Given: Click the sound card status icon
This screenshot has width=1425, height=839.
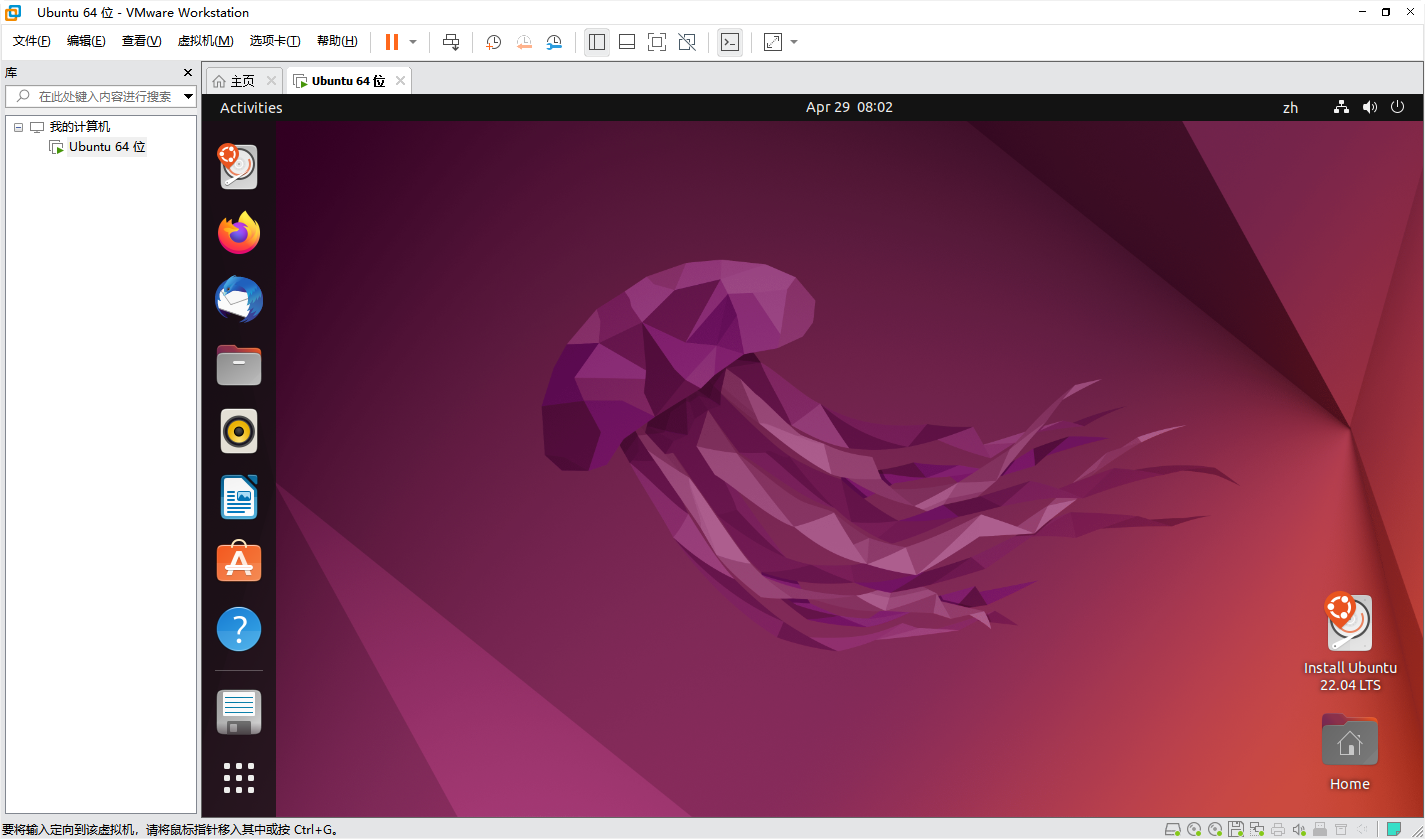Looking at the screenshot, I should (1299, 829).
